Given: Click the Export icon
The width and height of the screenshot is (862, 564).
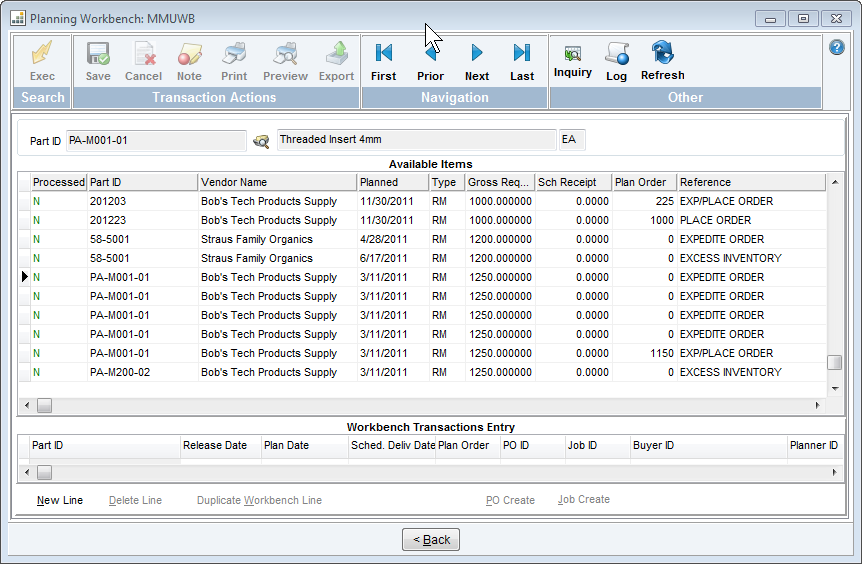Looking at the screenshot, I should 336,60.
